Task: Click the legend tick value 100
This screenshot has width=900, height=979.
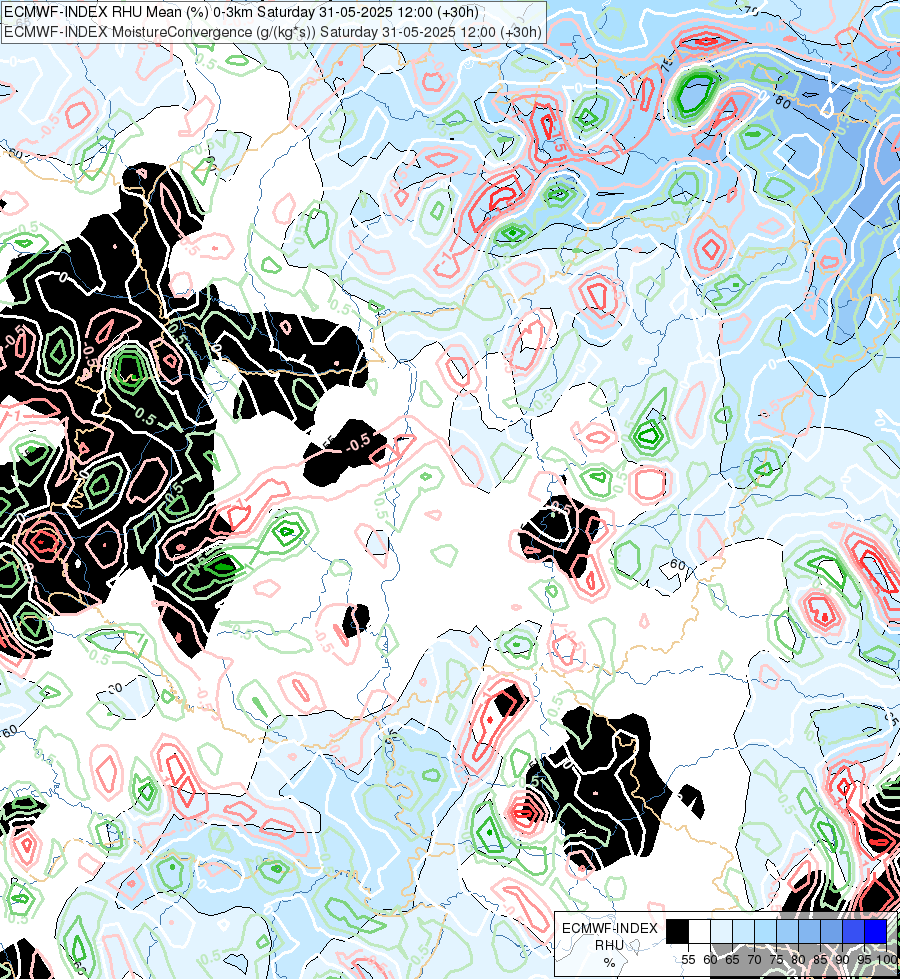Action: [888, 960]
